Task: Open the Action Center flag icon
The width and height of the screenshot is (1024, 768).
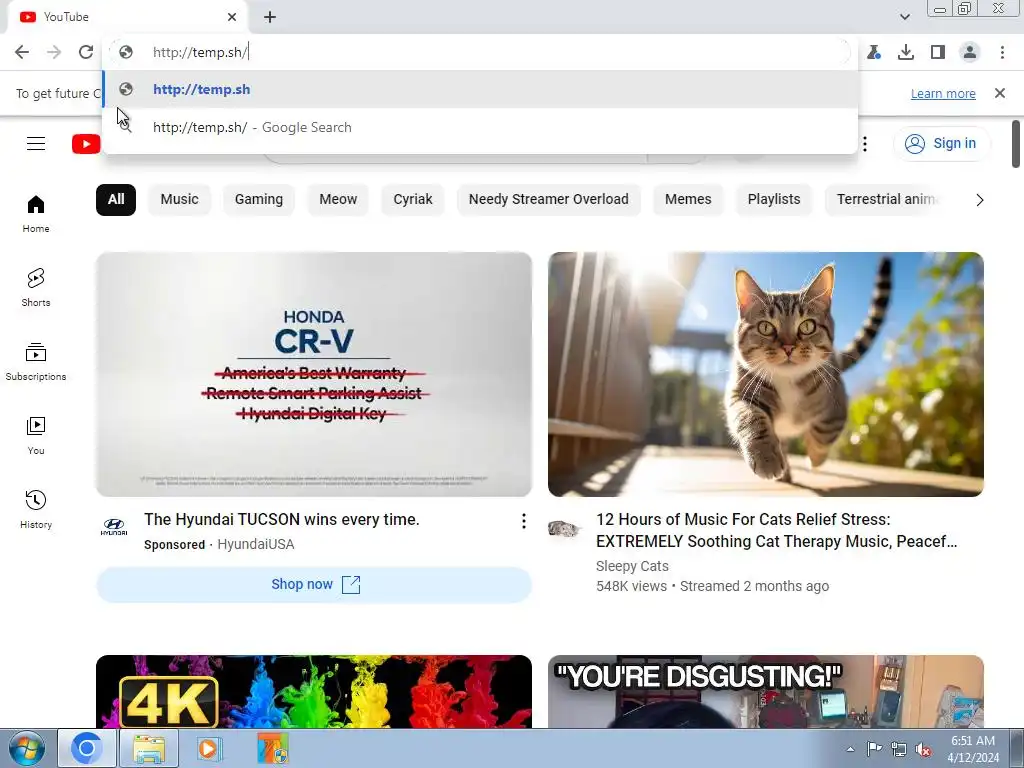Action: tap(874, 749)
